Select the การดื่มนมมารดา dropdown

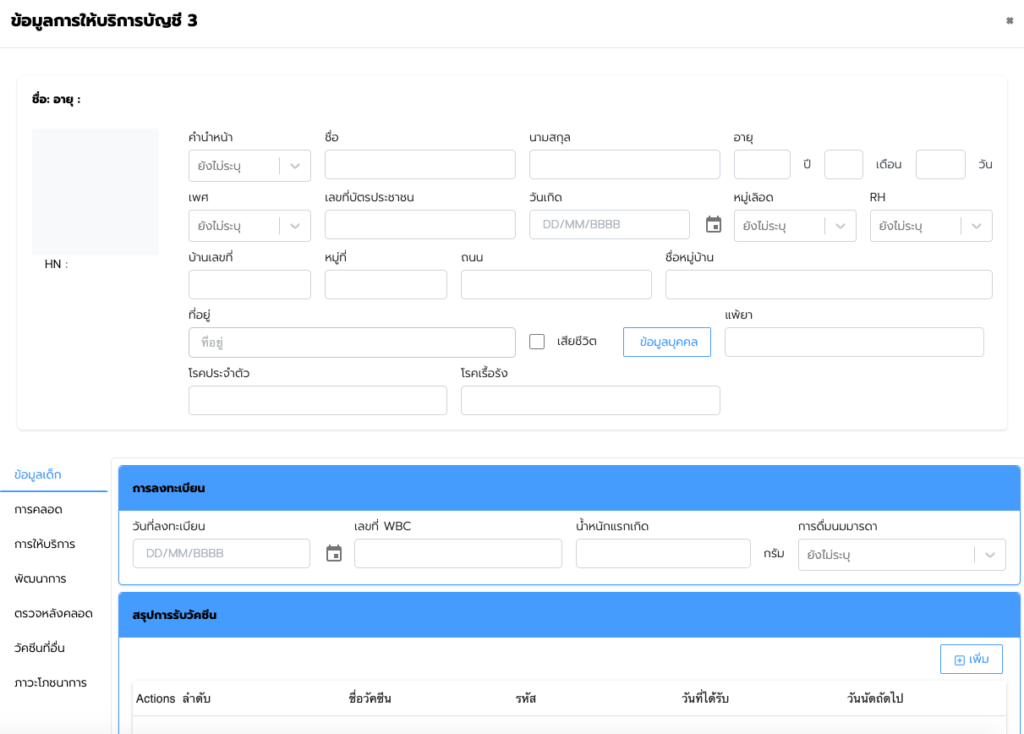901,554
